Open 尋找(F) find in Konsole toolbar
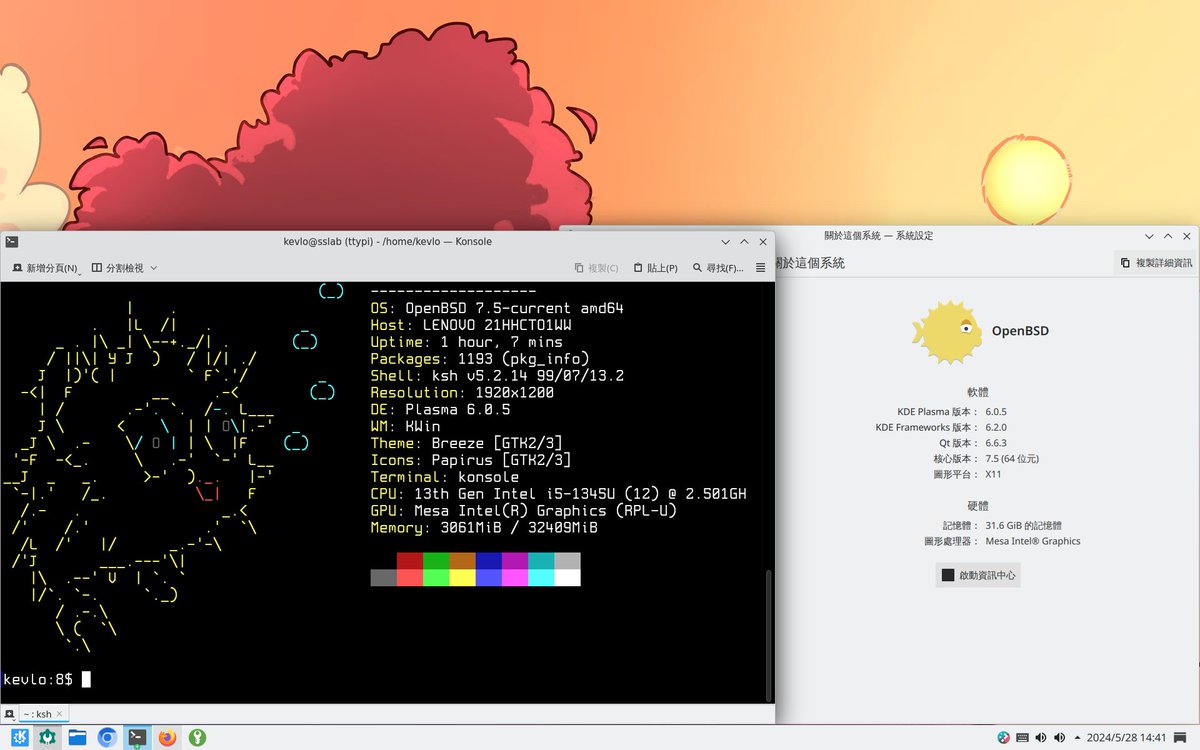Screen dimensions: 1200x750 tap(716, 268)
